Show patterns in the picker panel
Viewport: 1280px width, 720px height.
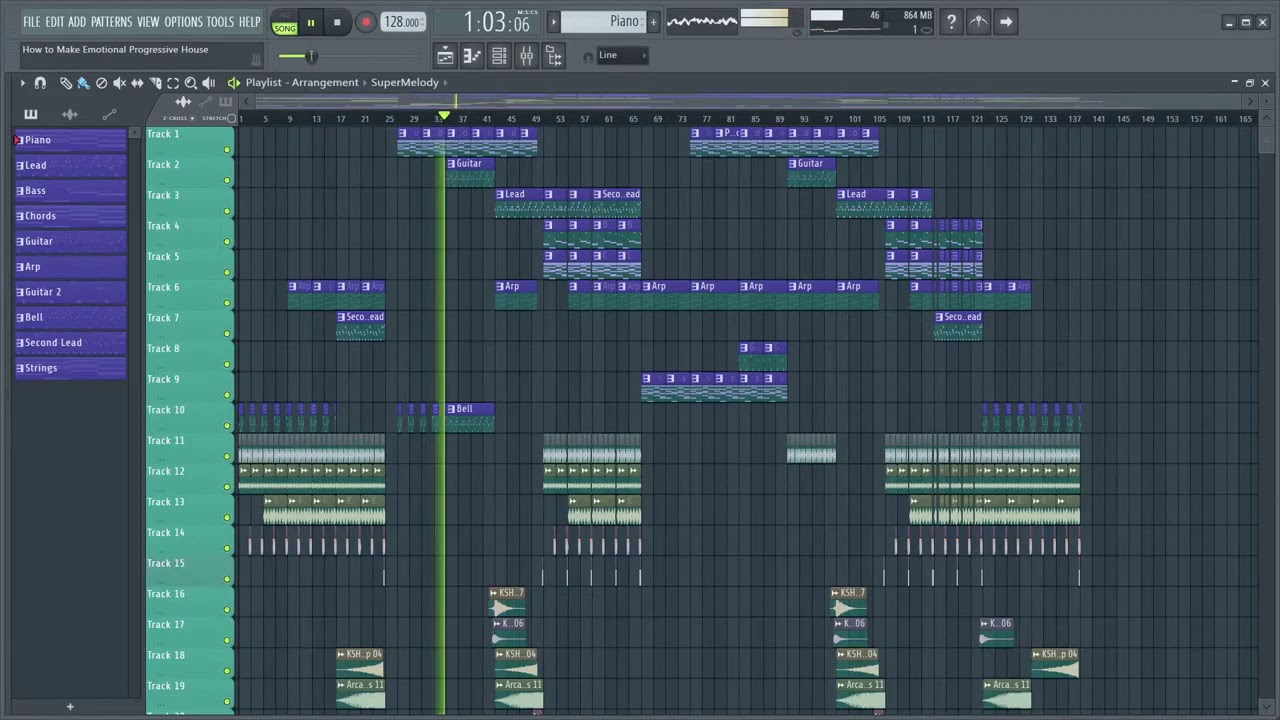tap(31, 114)
